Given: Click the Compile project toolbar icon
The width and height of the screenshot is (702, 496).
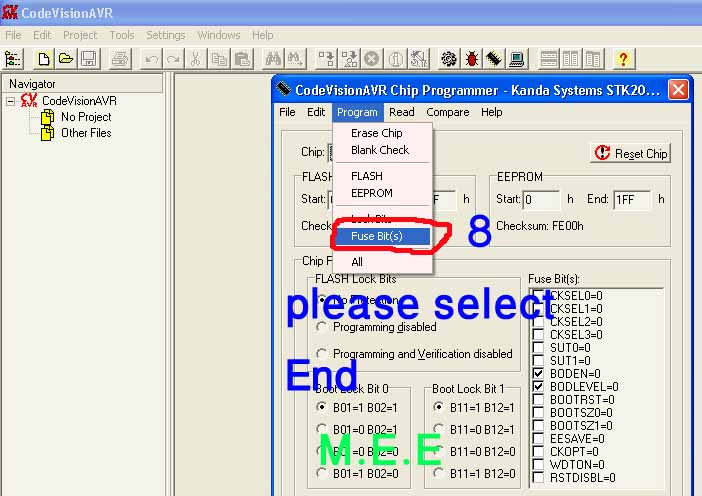Looking at the screenshot, I should pyautogui.click(x=326, y=59).
